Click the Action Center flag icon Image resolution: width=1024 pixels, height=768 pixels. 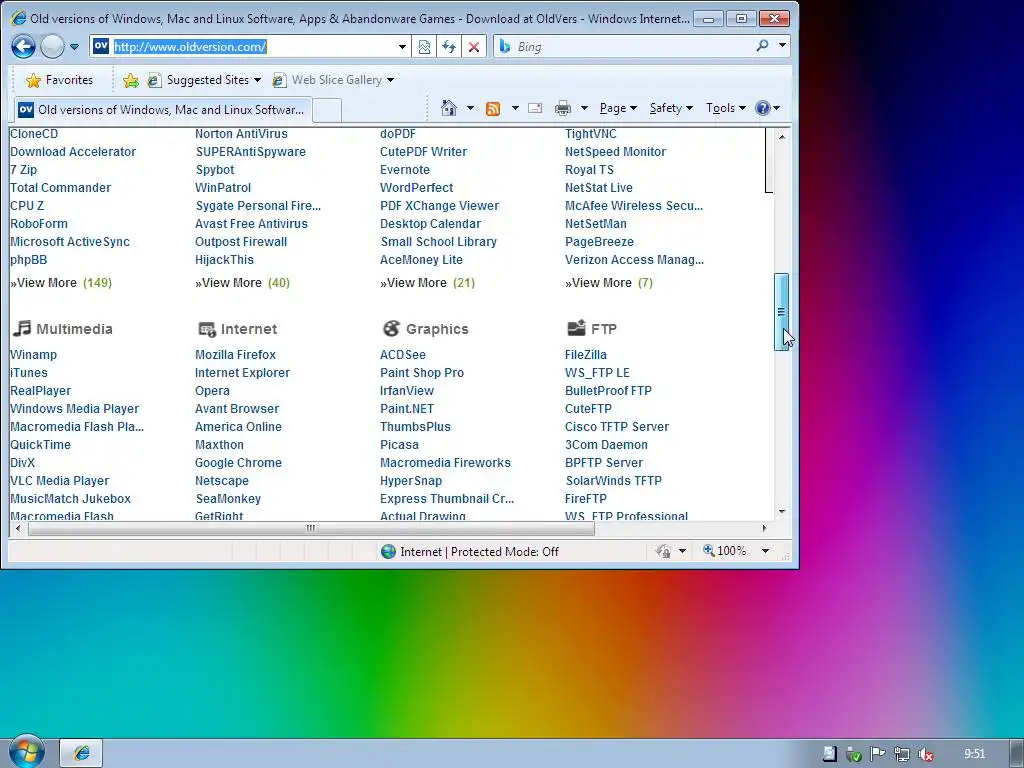[878, 754]
